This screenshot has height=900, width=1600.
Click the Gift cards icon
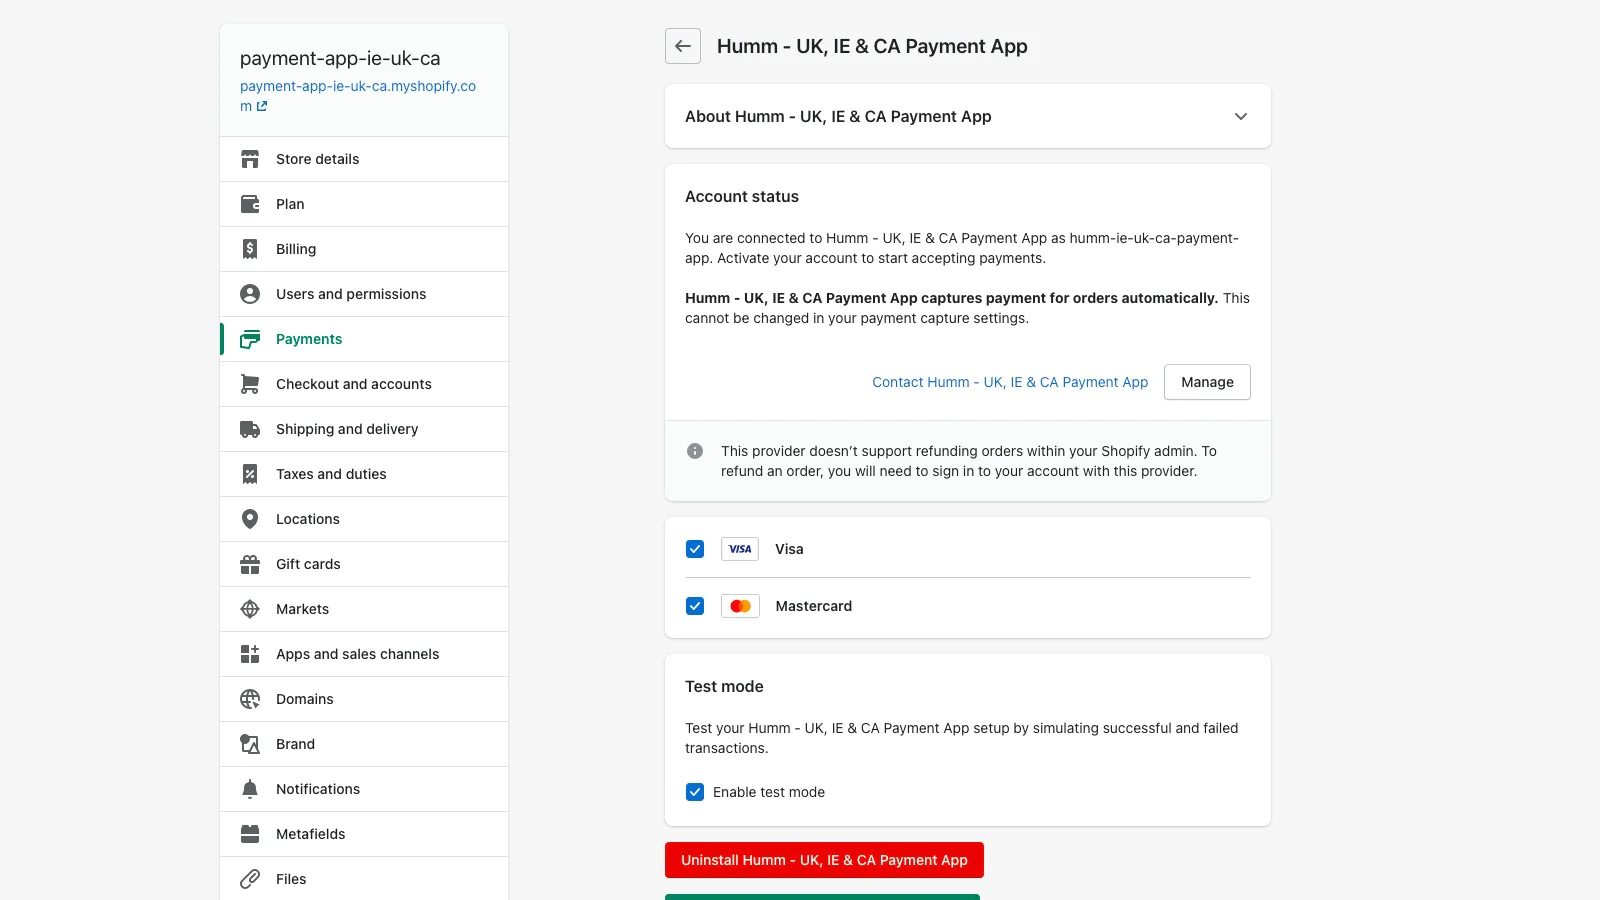coord(250,564)
